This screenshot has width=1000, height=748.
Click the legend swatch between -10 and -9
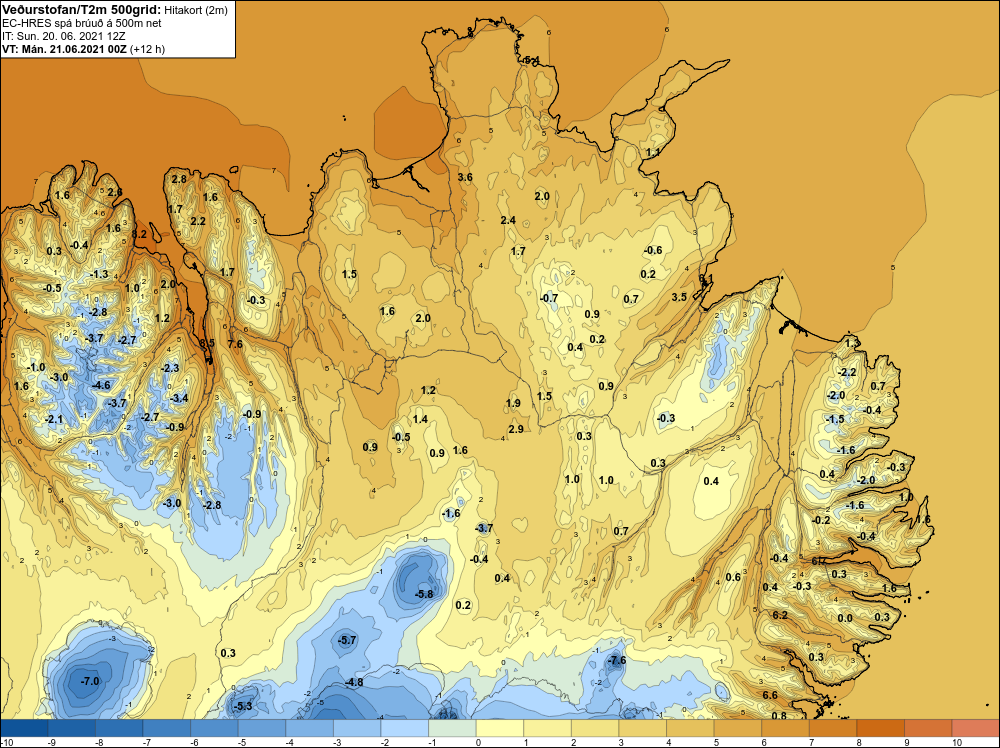coord(24,728)
